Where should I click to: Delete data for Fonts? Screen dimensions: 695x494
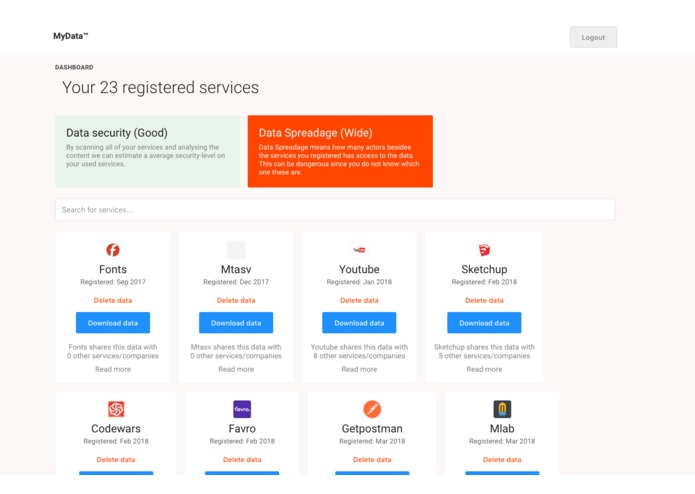click(113, 300)
